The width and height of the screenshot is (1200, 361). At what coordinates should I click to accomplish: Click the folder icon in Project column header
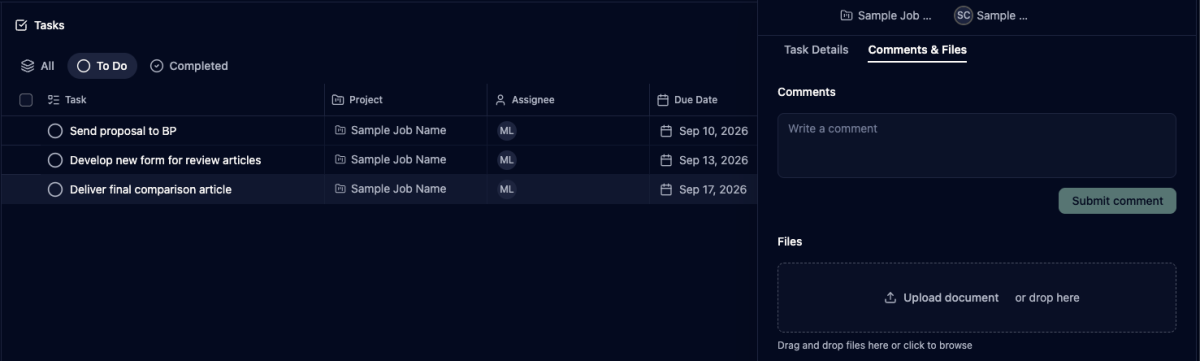pos(338,100)
